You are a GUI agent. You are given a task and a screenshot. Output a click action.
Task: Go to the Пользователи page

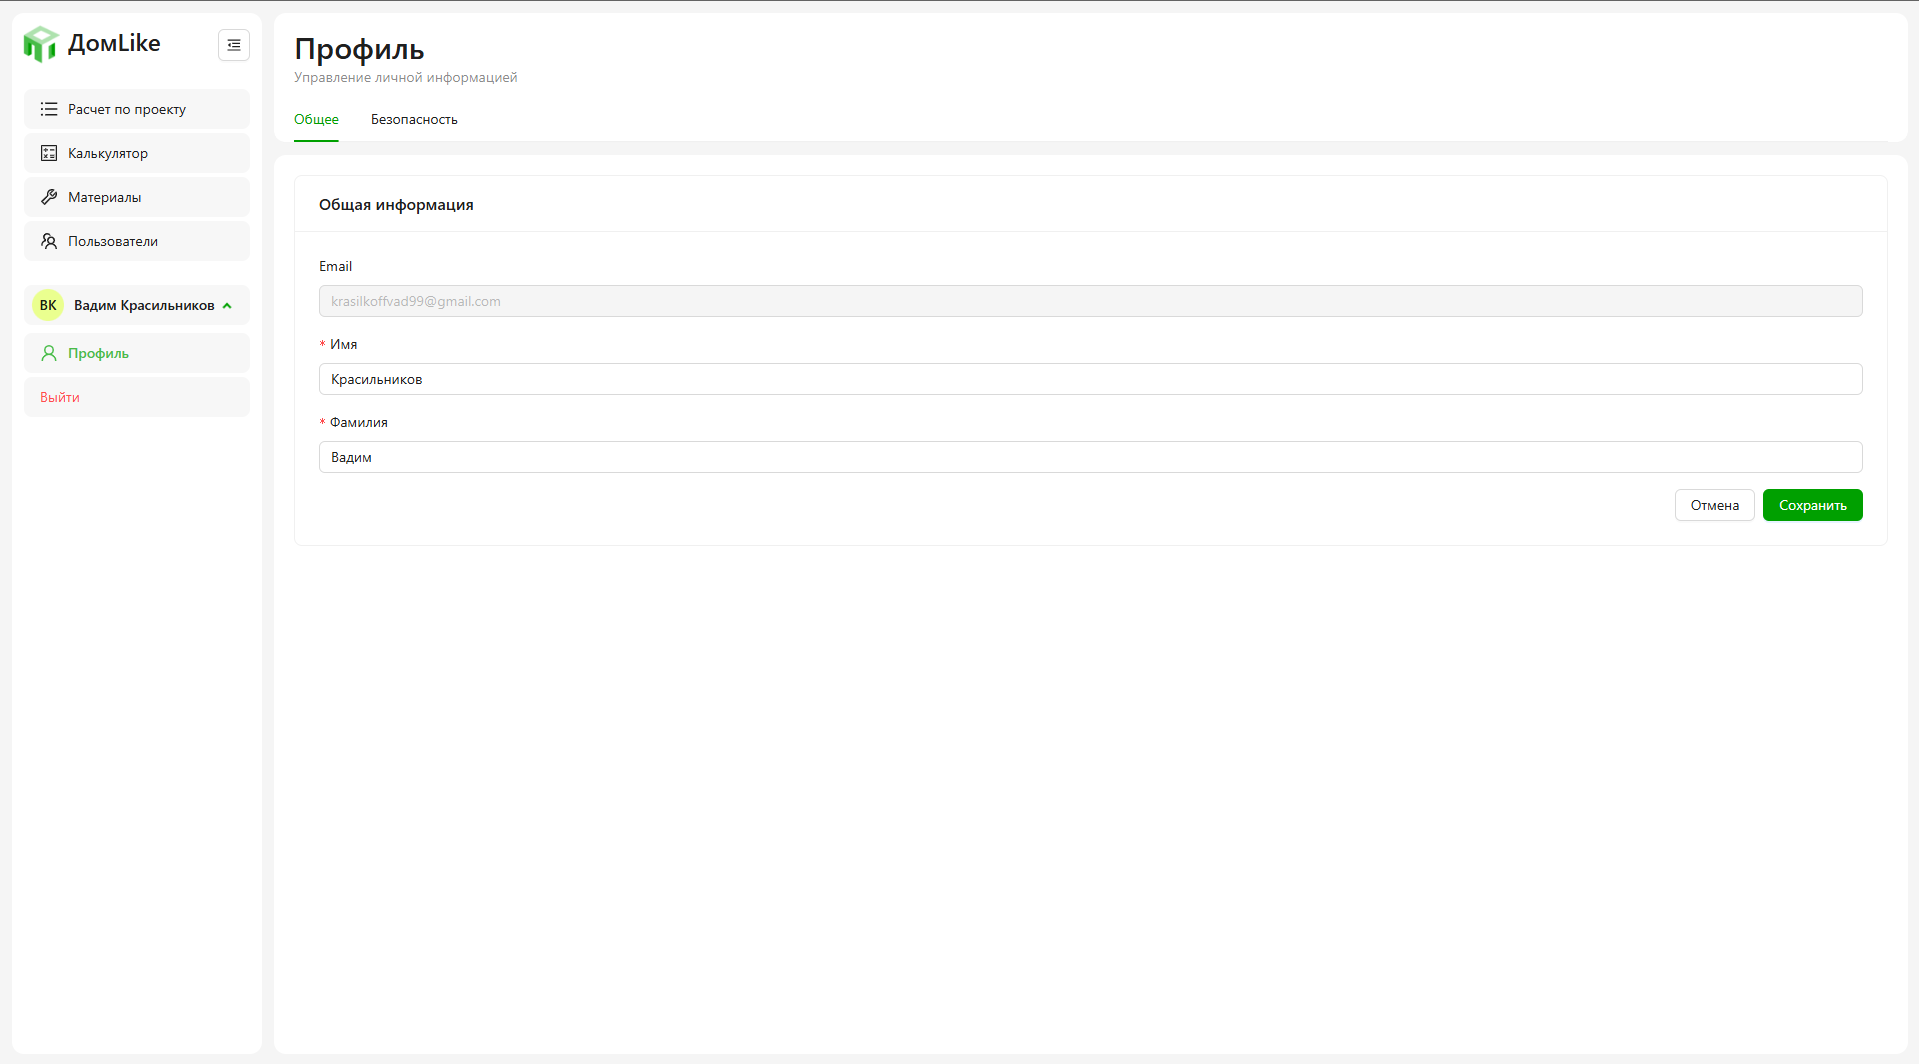(113, 241)
